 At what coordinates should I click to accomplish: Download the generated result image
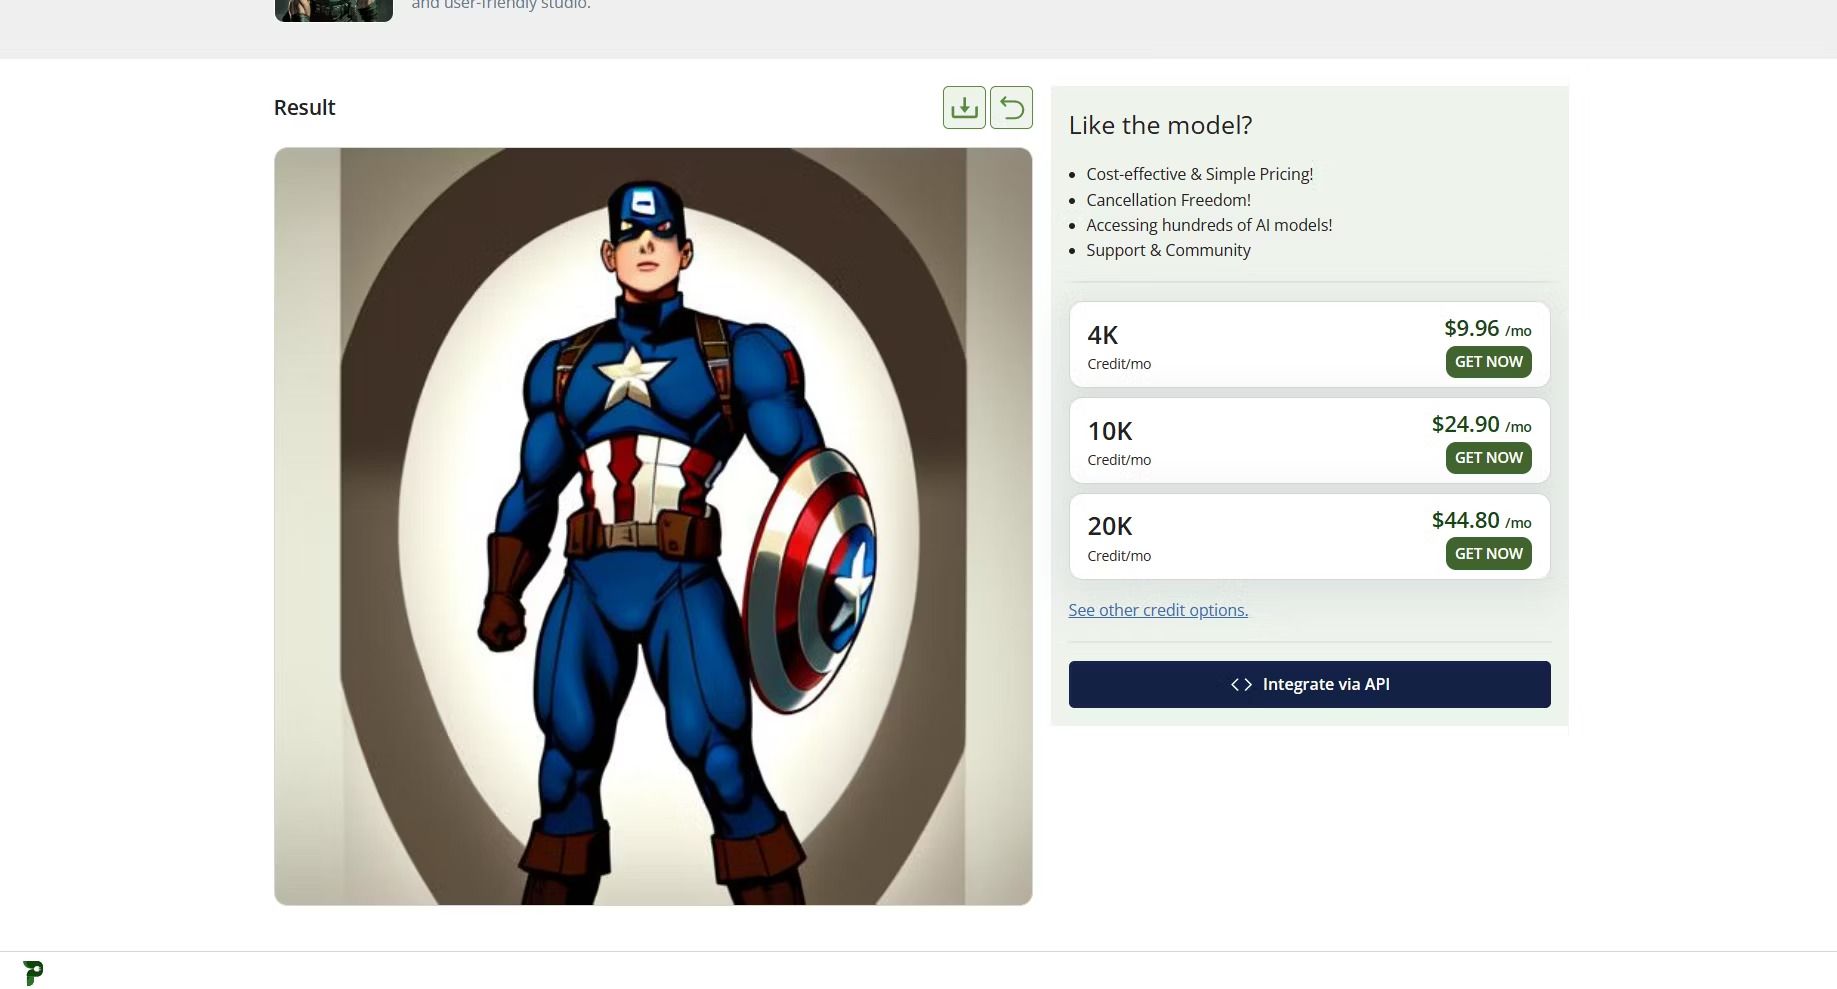[964, 107]
